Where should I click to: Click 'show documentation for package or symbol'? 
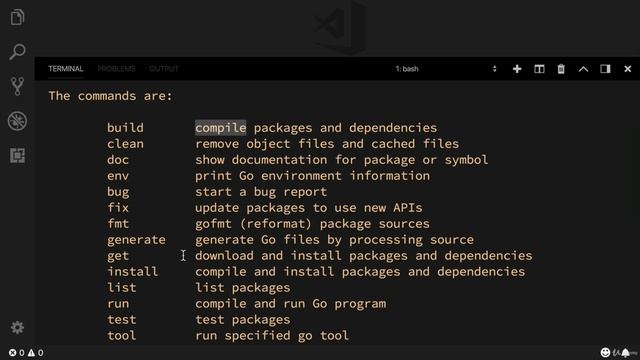[342, 160]
